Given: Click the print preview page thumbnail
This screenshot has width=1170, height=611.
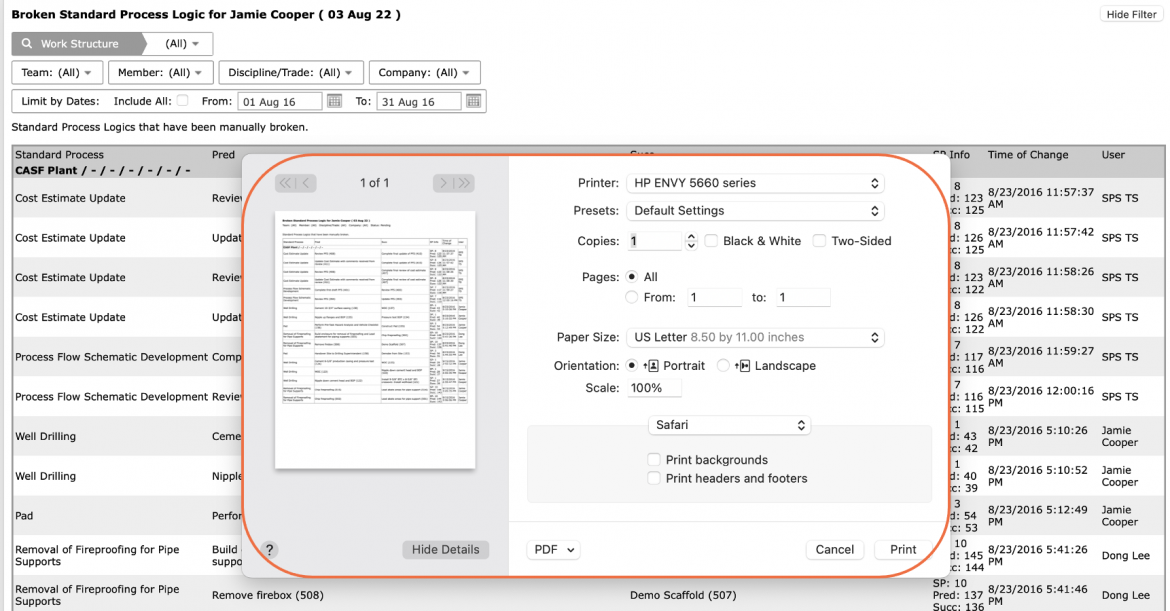Looking at the screenshot, I should point(375,339).
